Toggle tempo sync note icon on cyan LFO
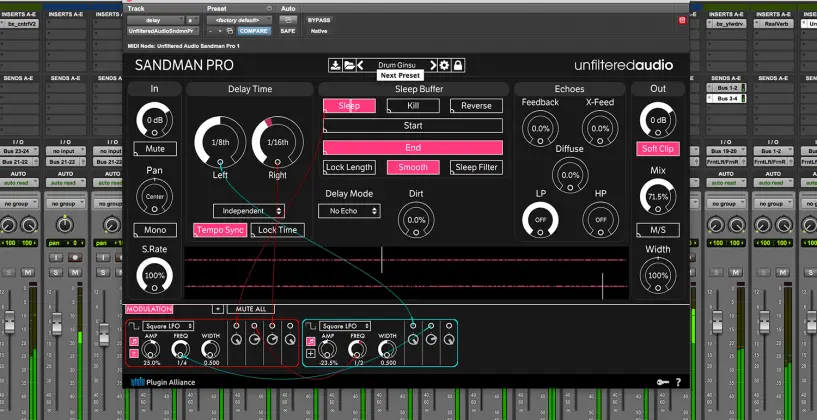This screenshot has width=817, height=420. pyautogui.click(x=311, y=342)
